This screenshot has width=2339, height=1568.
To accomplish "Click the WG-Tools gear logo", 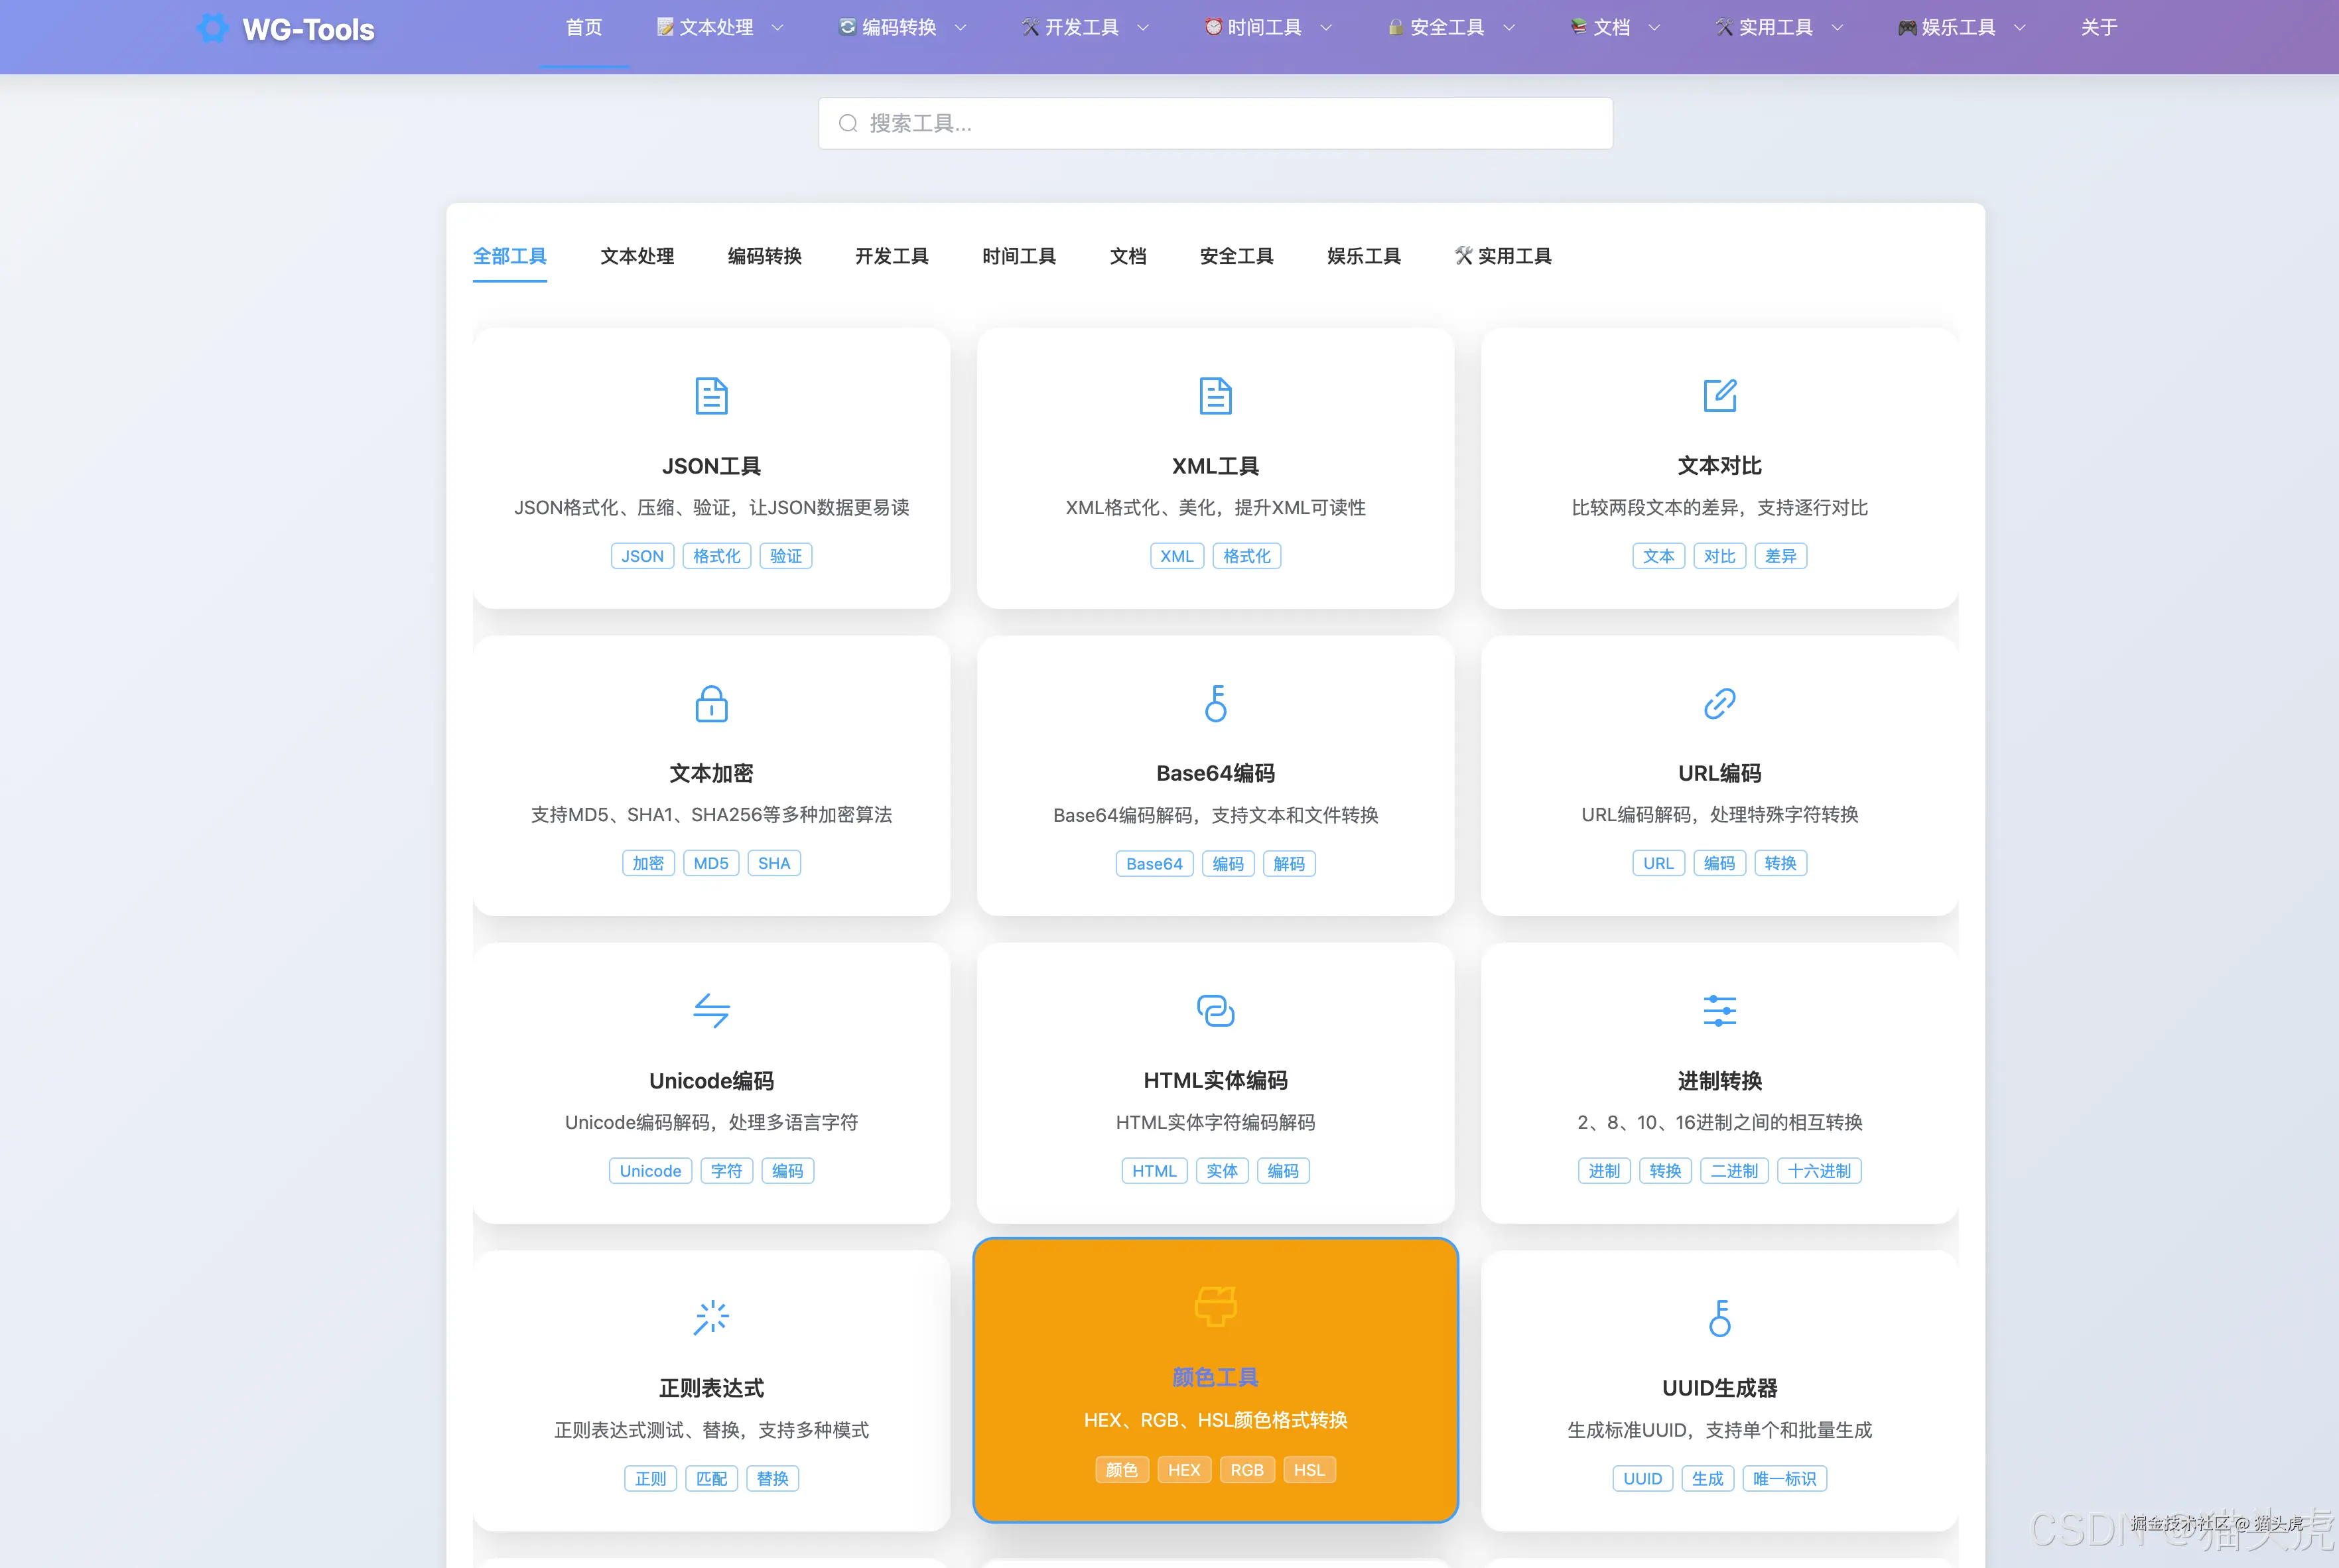I will [212, 28].
